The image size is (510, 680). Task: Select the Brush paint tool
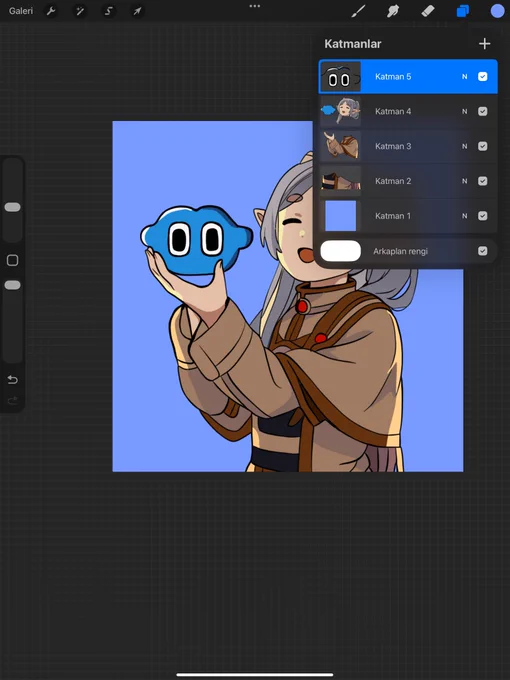[358, 11]
